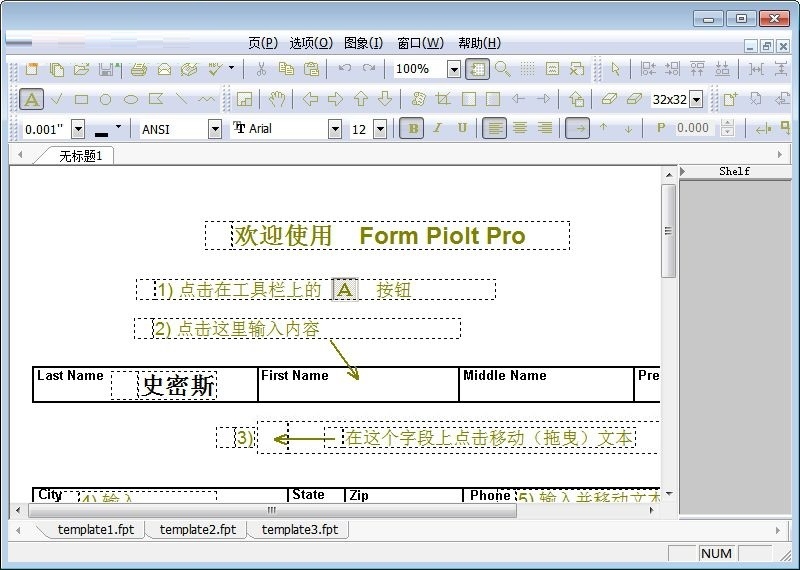Open the 窗口(W) menu
This screenshot has height=570, width=800.
(420, 43)
